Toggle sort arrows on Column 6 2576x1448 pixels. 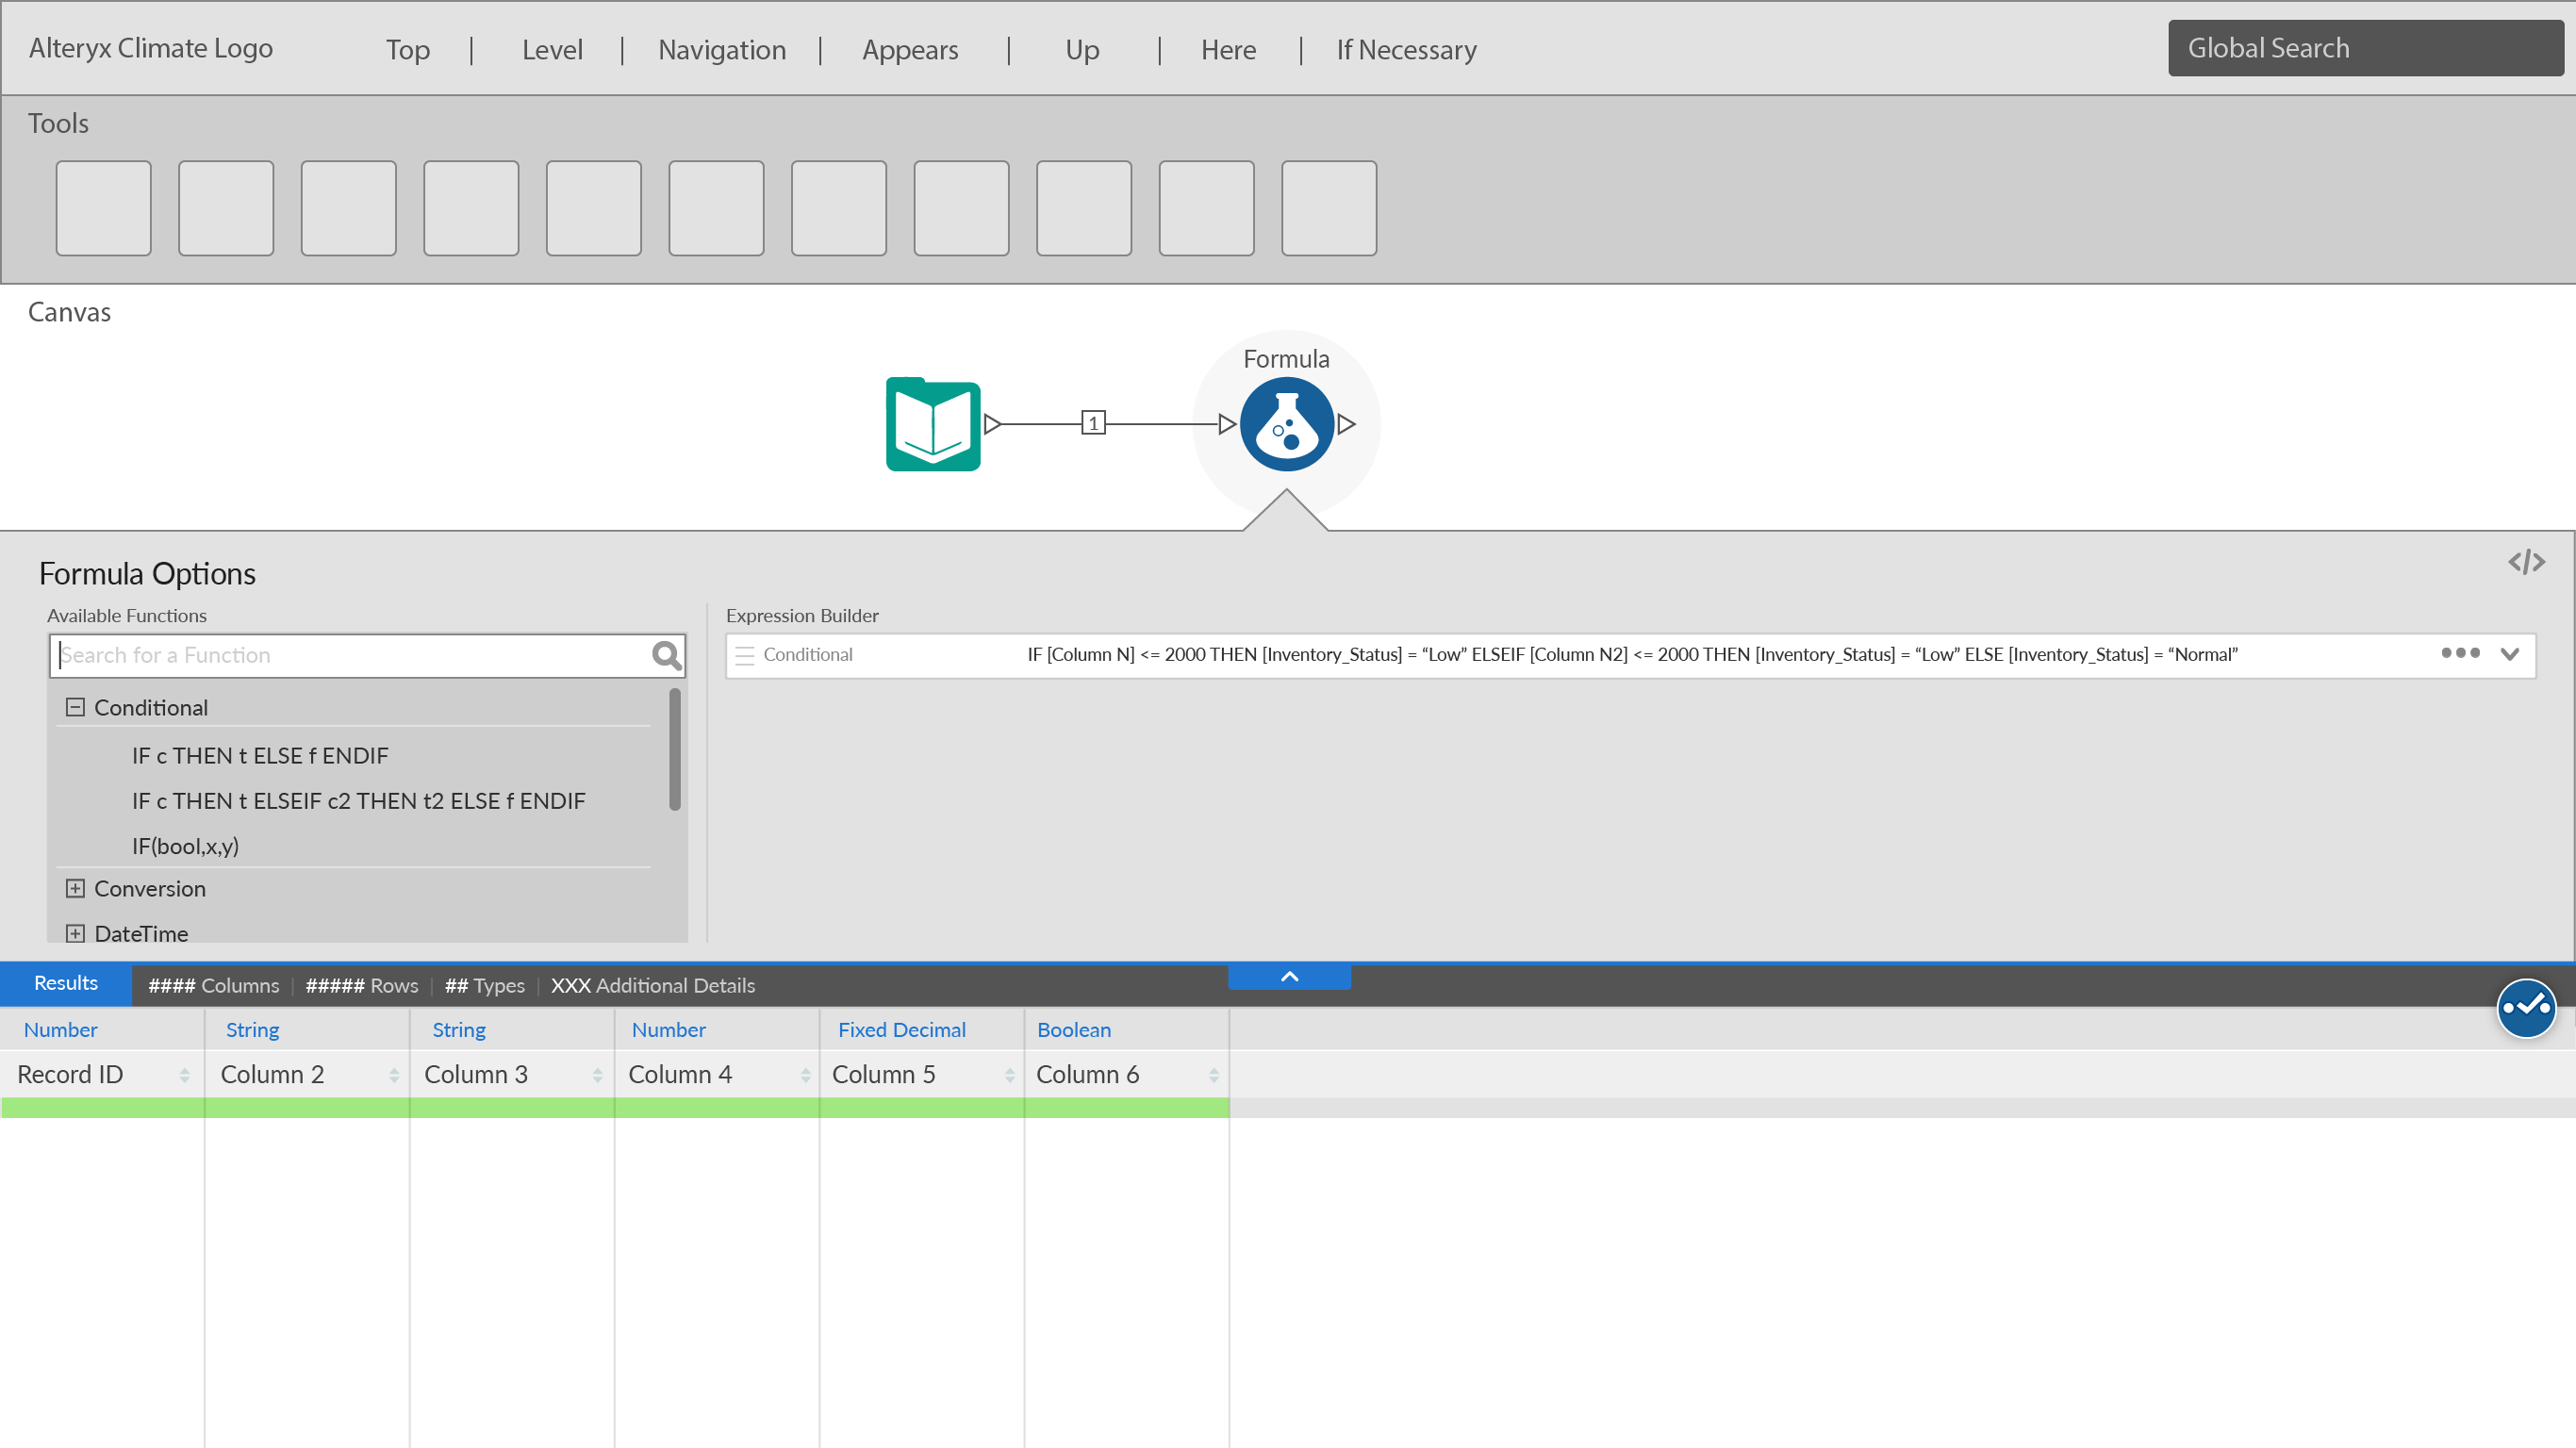click(1213, 1075)
